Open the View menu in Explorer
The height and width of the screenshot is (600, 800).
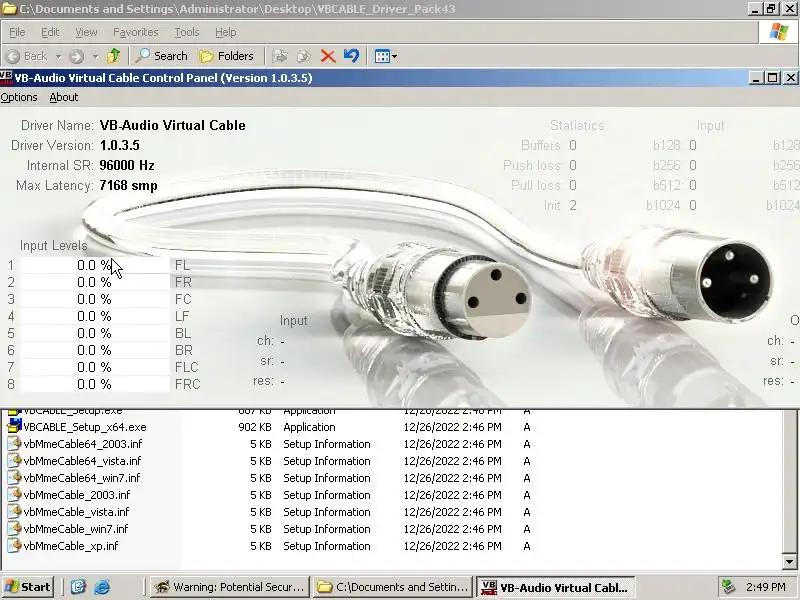pos(86,32)
